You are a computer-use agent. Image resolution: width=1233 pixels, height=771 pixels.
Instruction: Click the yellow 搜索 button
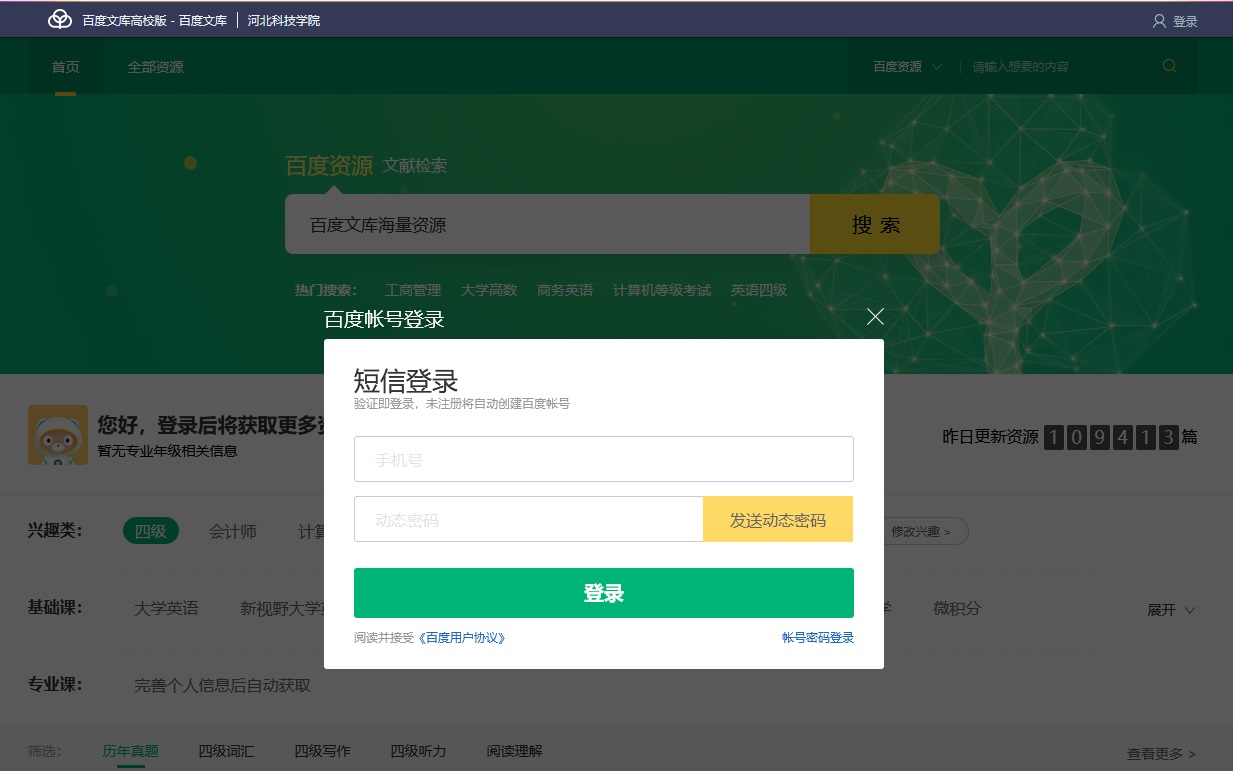pyautogui.click(x=875, y=224)
